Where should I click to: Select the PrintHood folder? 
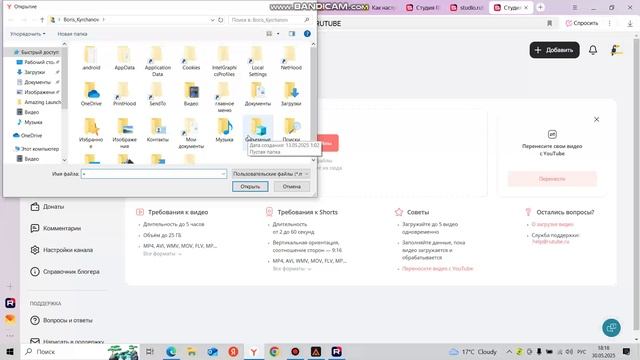coord(124,94)
